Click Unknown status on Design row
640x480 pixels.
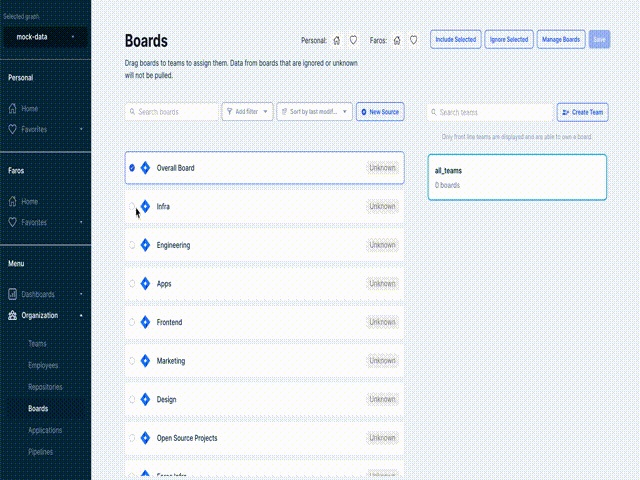point(382,399)
